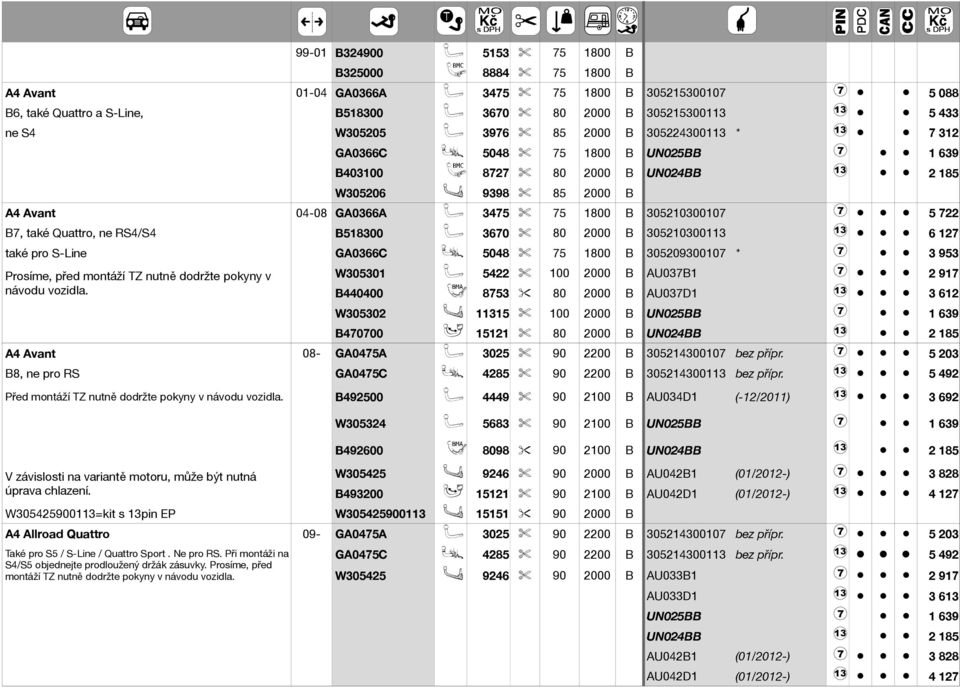Click wiring kit code AU037D1
The image size is (960, 687).
(x=672, y=293)
